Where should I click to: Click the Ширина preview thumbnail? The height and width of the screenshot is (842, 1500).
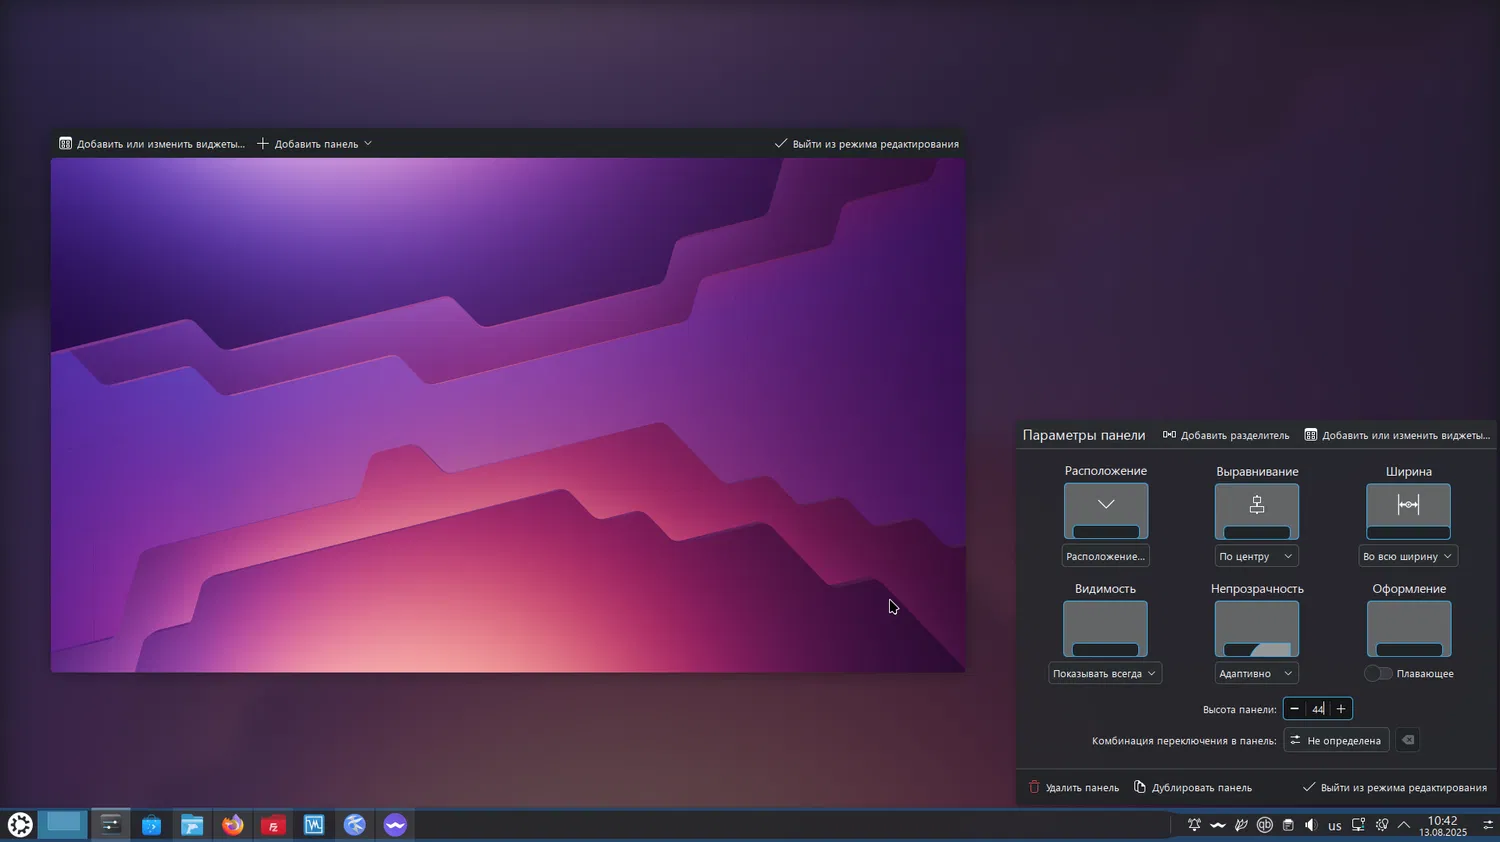coord(1408,511)
